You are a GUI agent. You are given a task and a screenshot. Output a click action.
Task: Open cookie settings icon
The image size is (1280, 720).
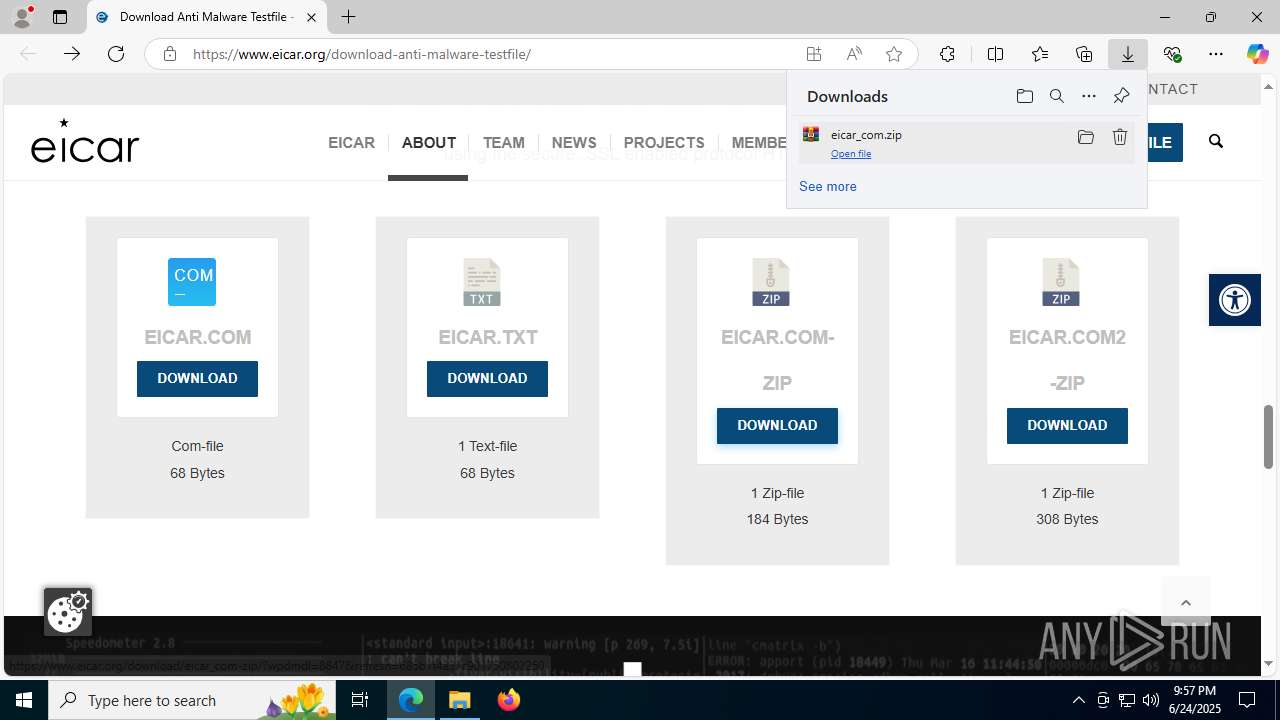point(68,611)
